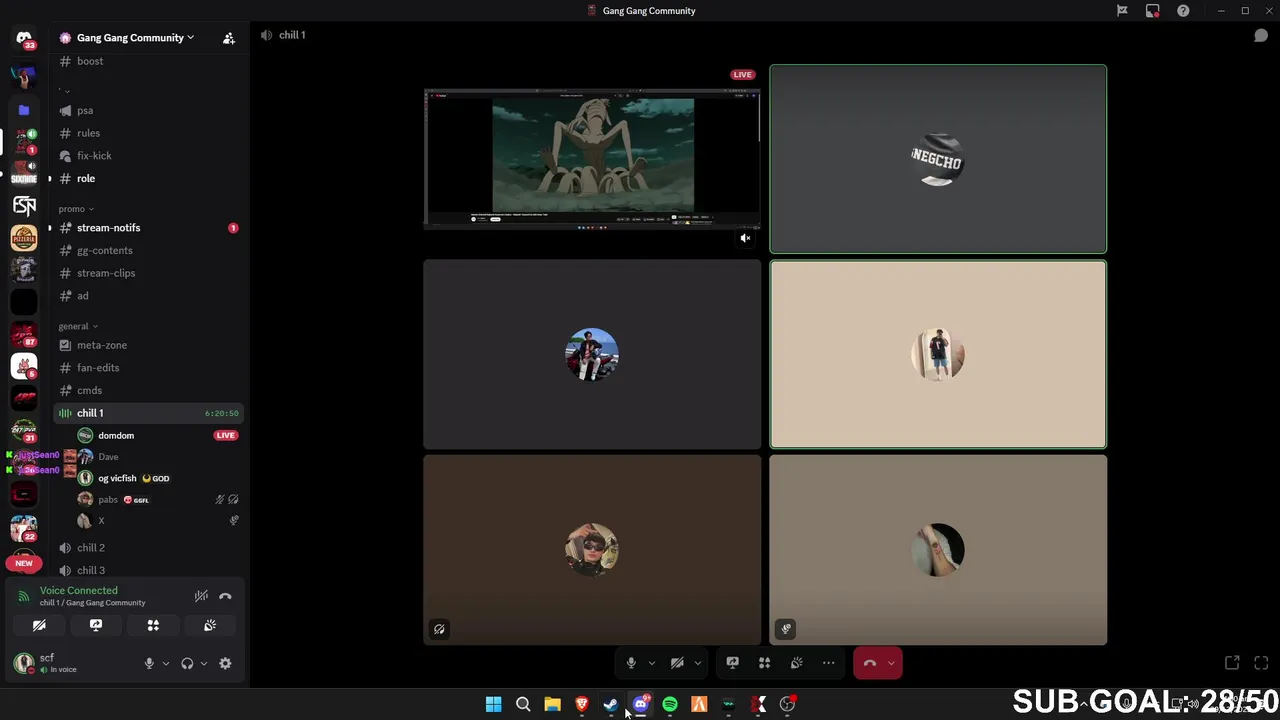Open Gang Gang Community server dropdown menu
This screenshot has height=720, width=1280.
[x=135, y=38]
